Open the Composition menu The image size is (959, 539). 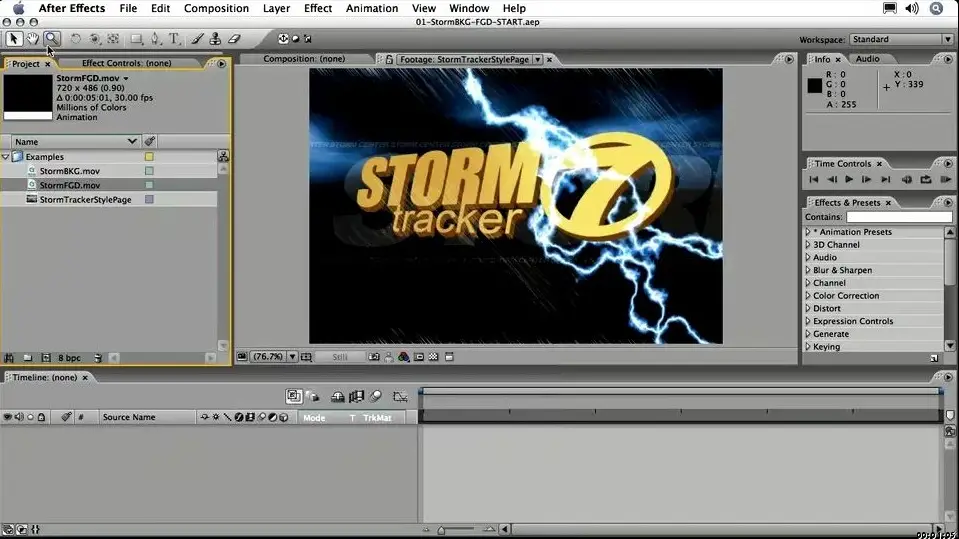[217, 8]
